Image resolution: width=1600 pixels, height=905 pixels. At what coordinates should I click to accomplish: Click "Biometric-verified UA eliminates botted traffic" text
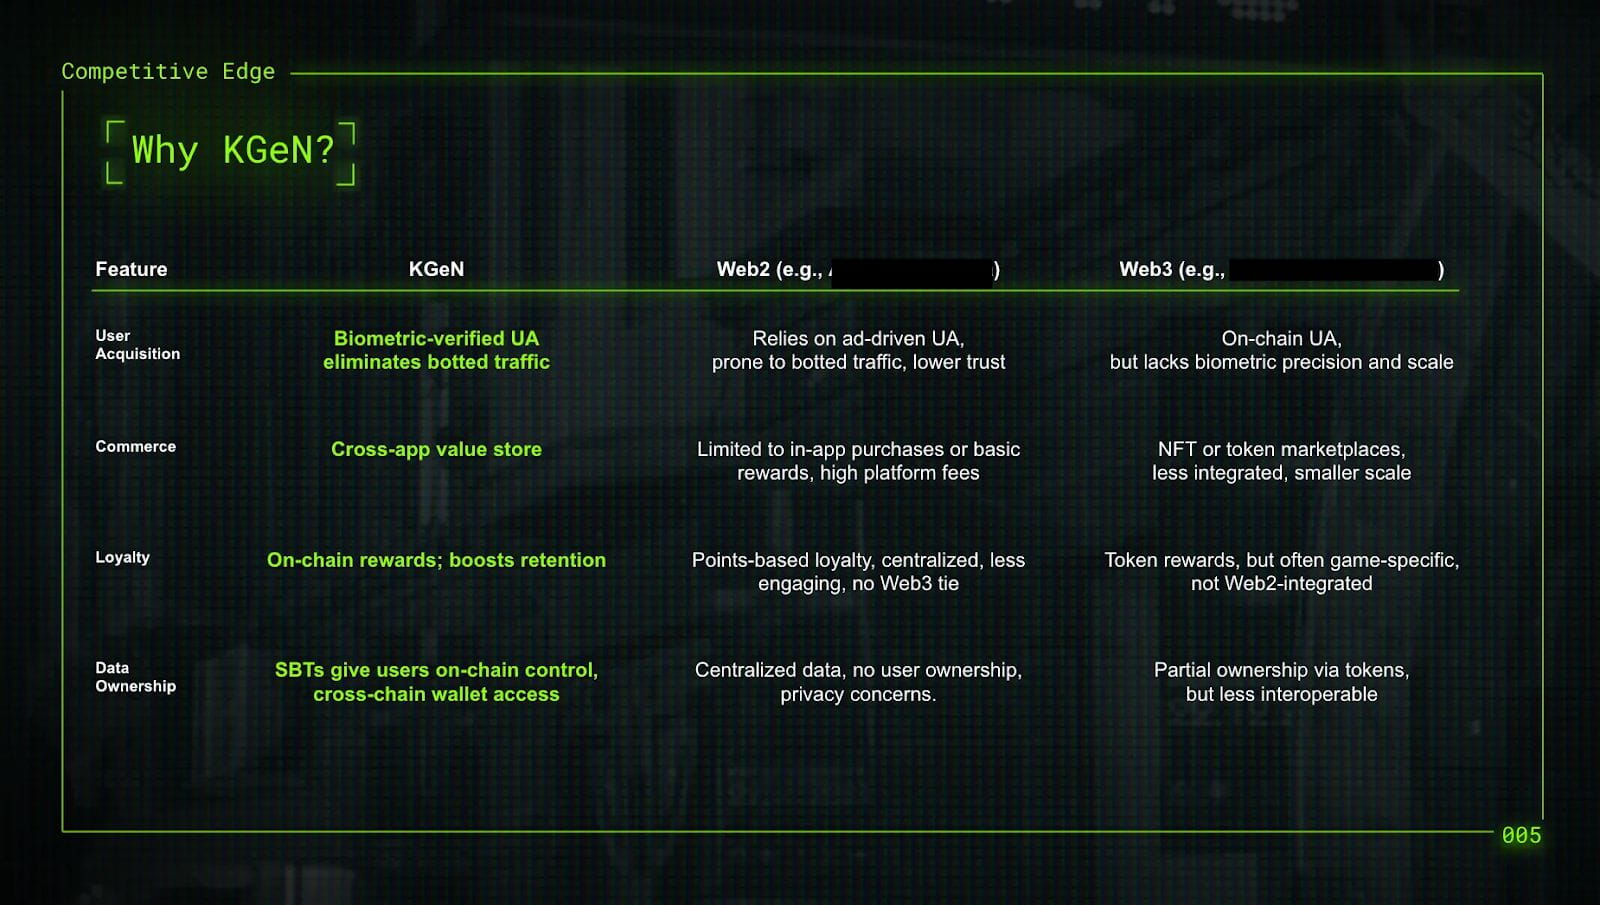coord(436,350)
